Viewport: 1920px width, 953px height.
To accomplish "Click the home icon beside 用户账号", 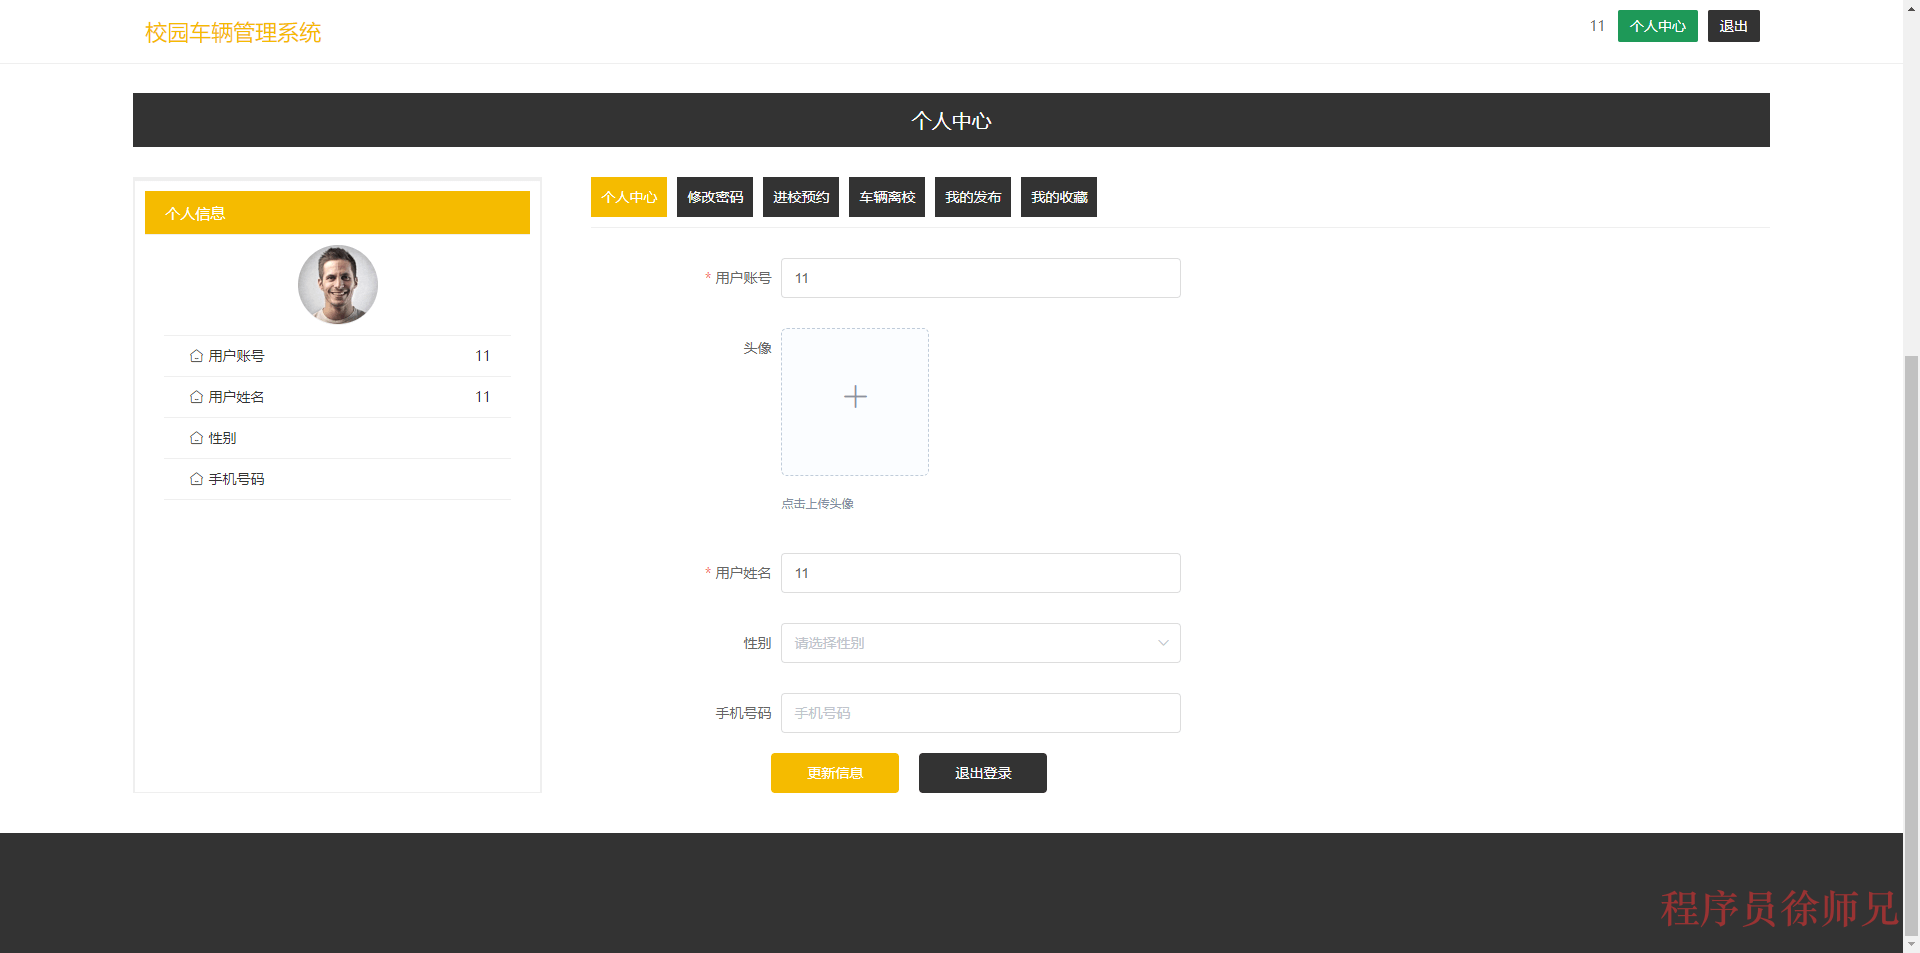I will pos(196,355).
